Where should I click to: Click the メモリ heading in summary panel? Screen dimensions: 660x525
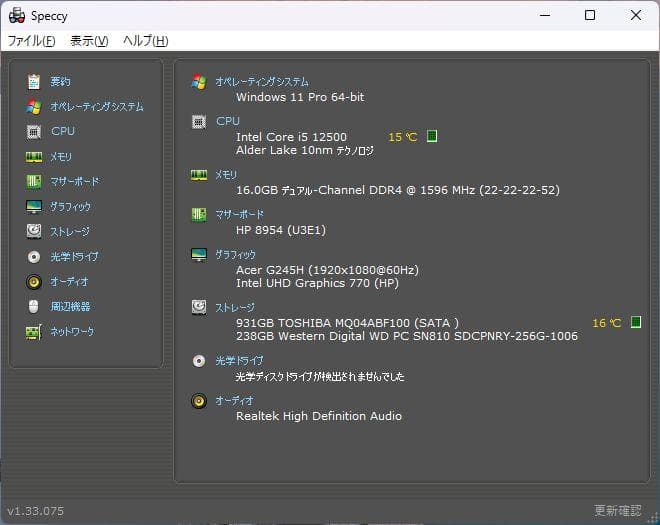click(226, 175)
